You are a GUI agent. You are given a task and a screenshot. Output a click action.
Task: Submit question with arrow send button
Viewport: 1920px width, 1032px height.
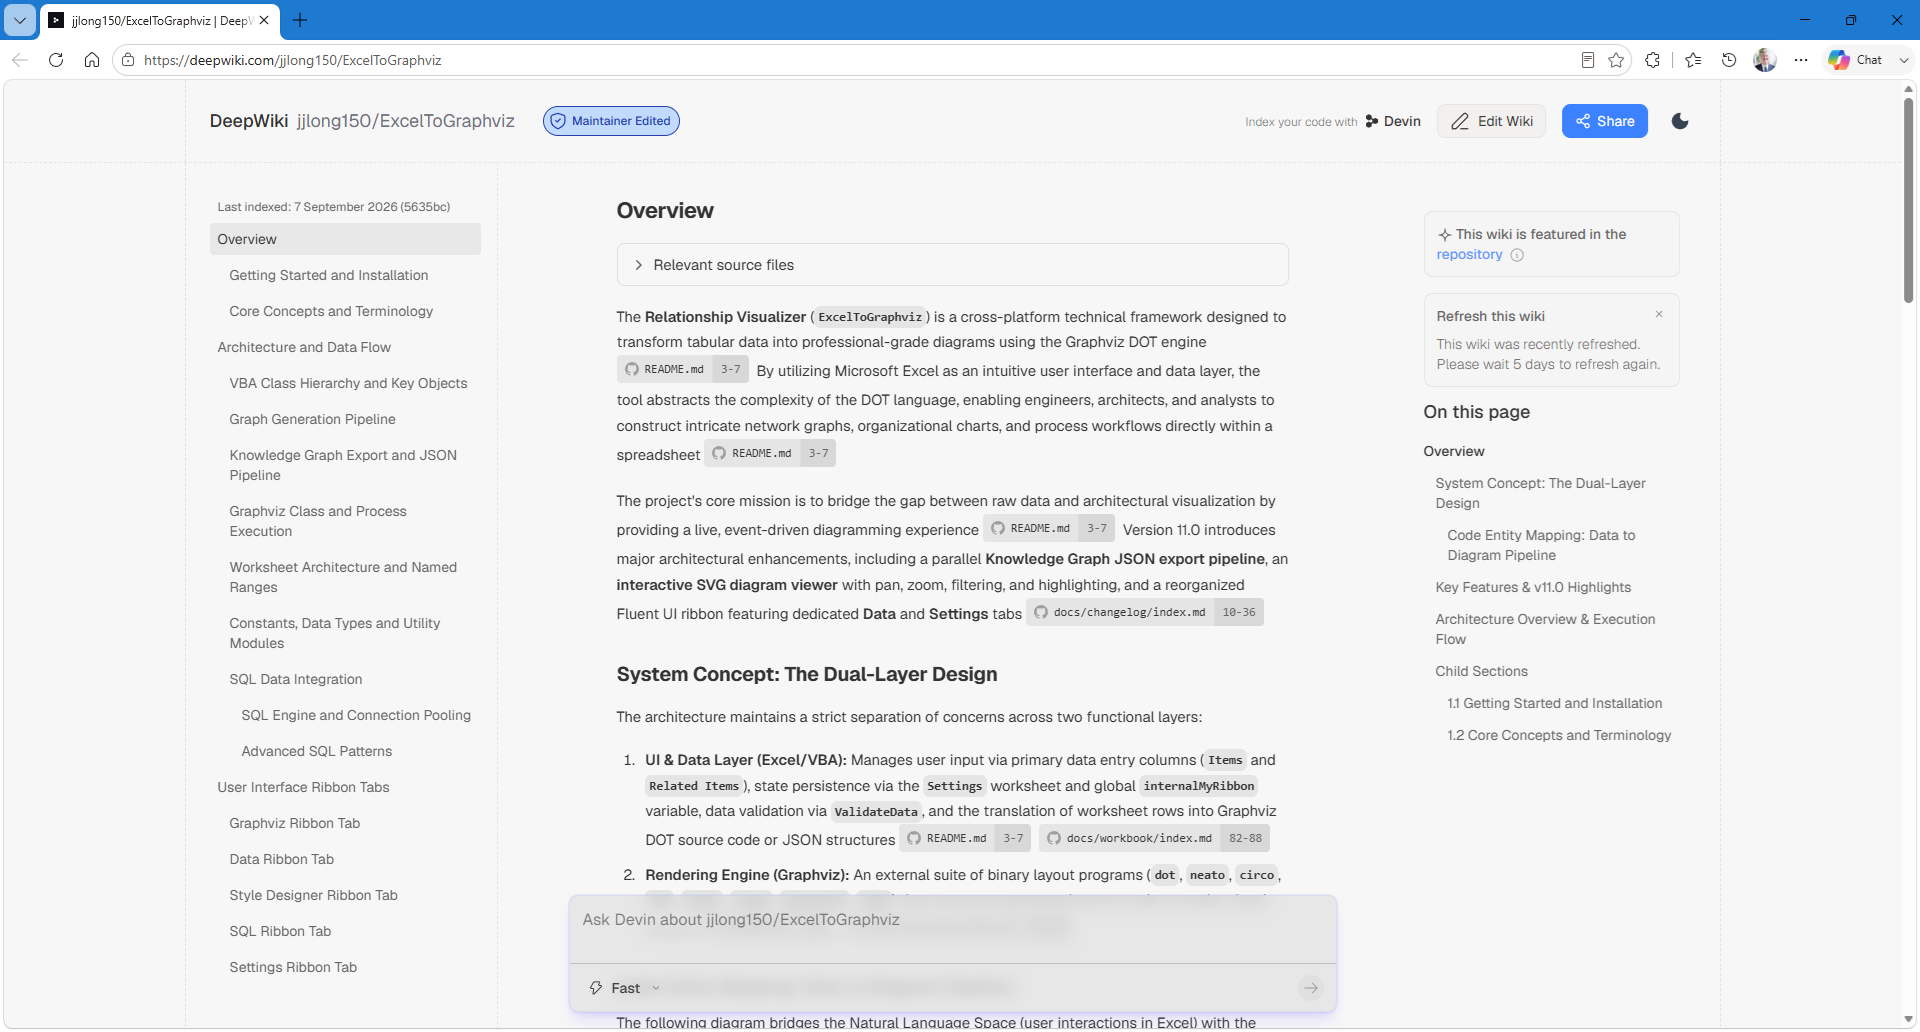click(x=1311, y=988)
